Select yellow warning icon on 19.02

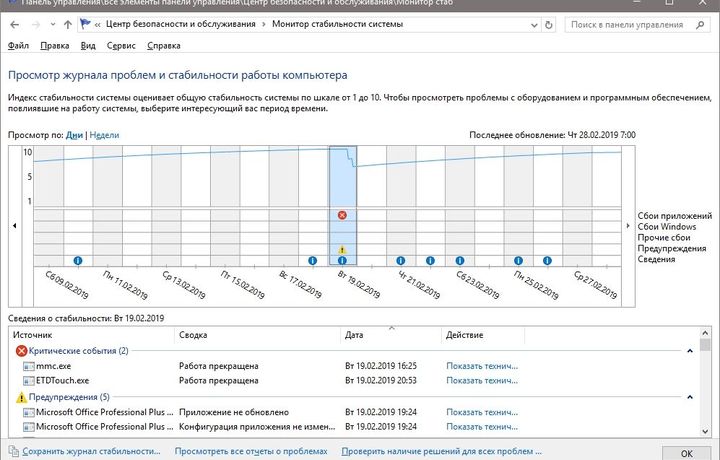pyautogui.click(x=342, y=250)
